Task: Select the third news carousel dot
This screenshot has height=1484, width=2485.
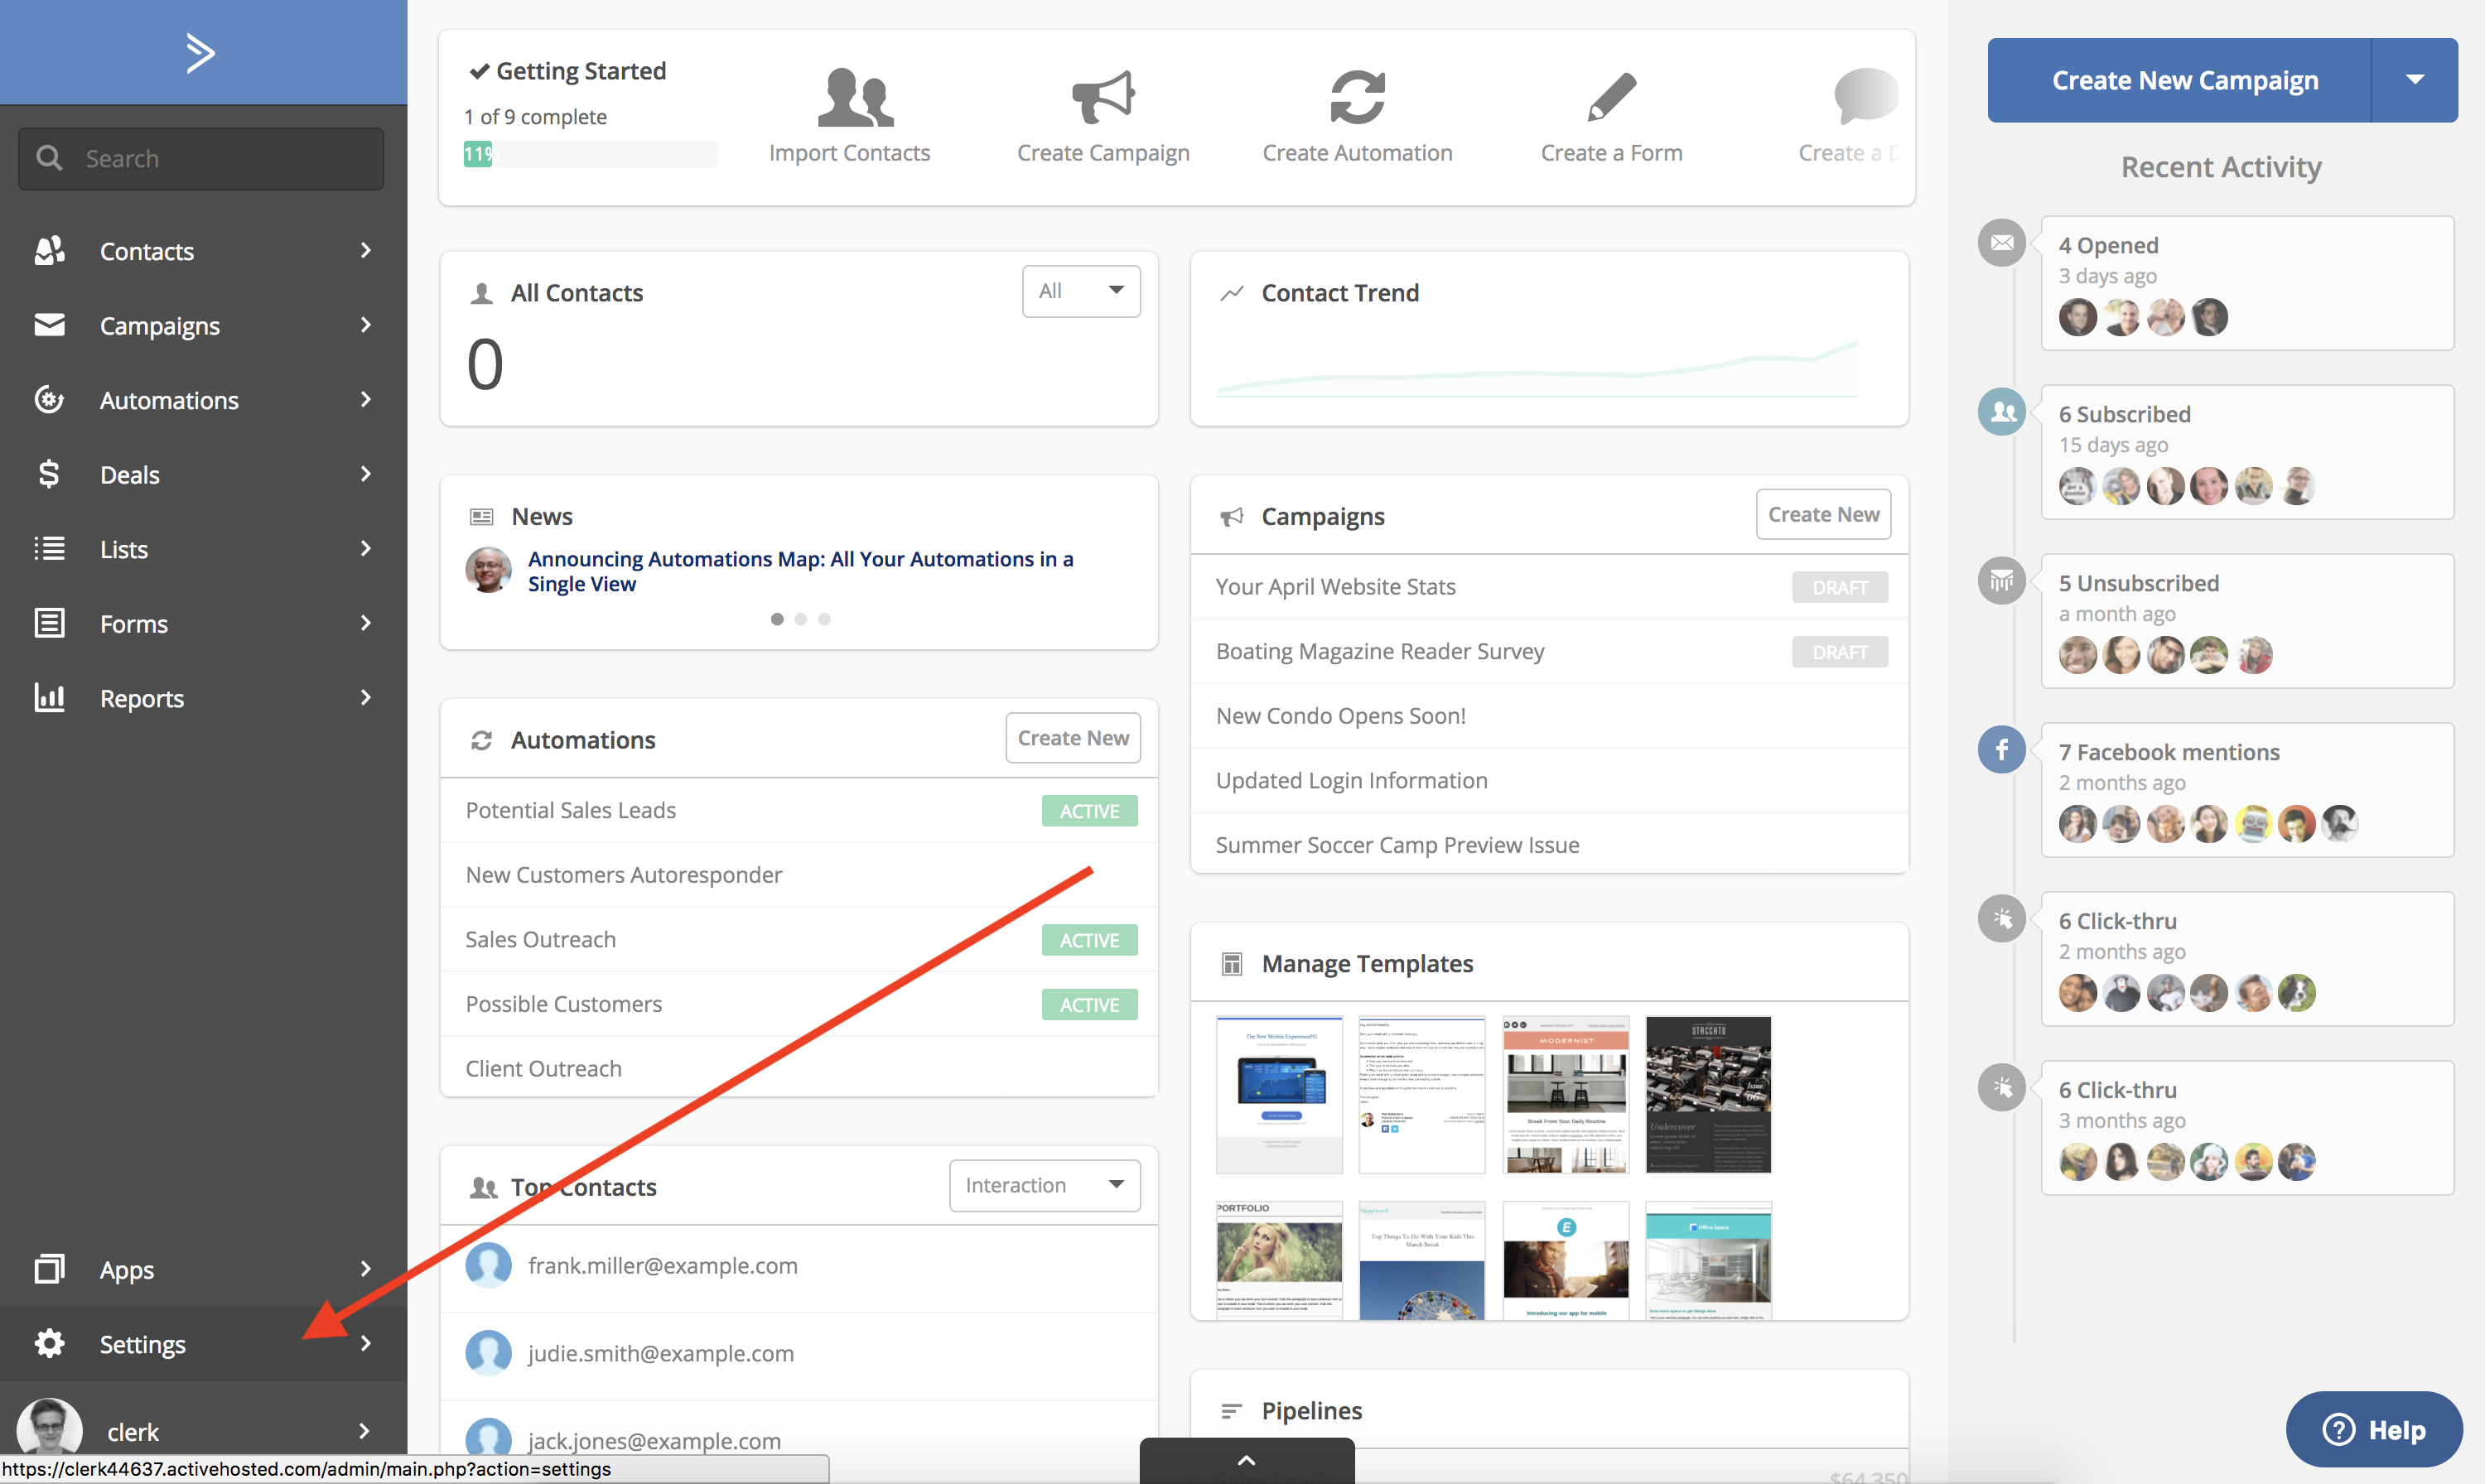Action: pyautogui.click(x=824, y=619)
